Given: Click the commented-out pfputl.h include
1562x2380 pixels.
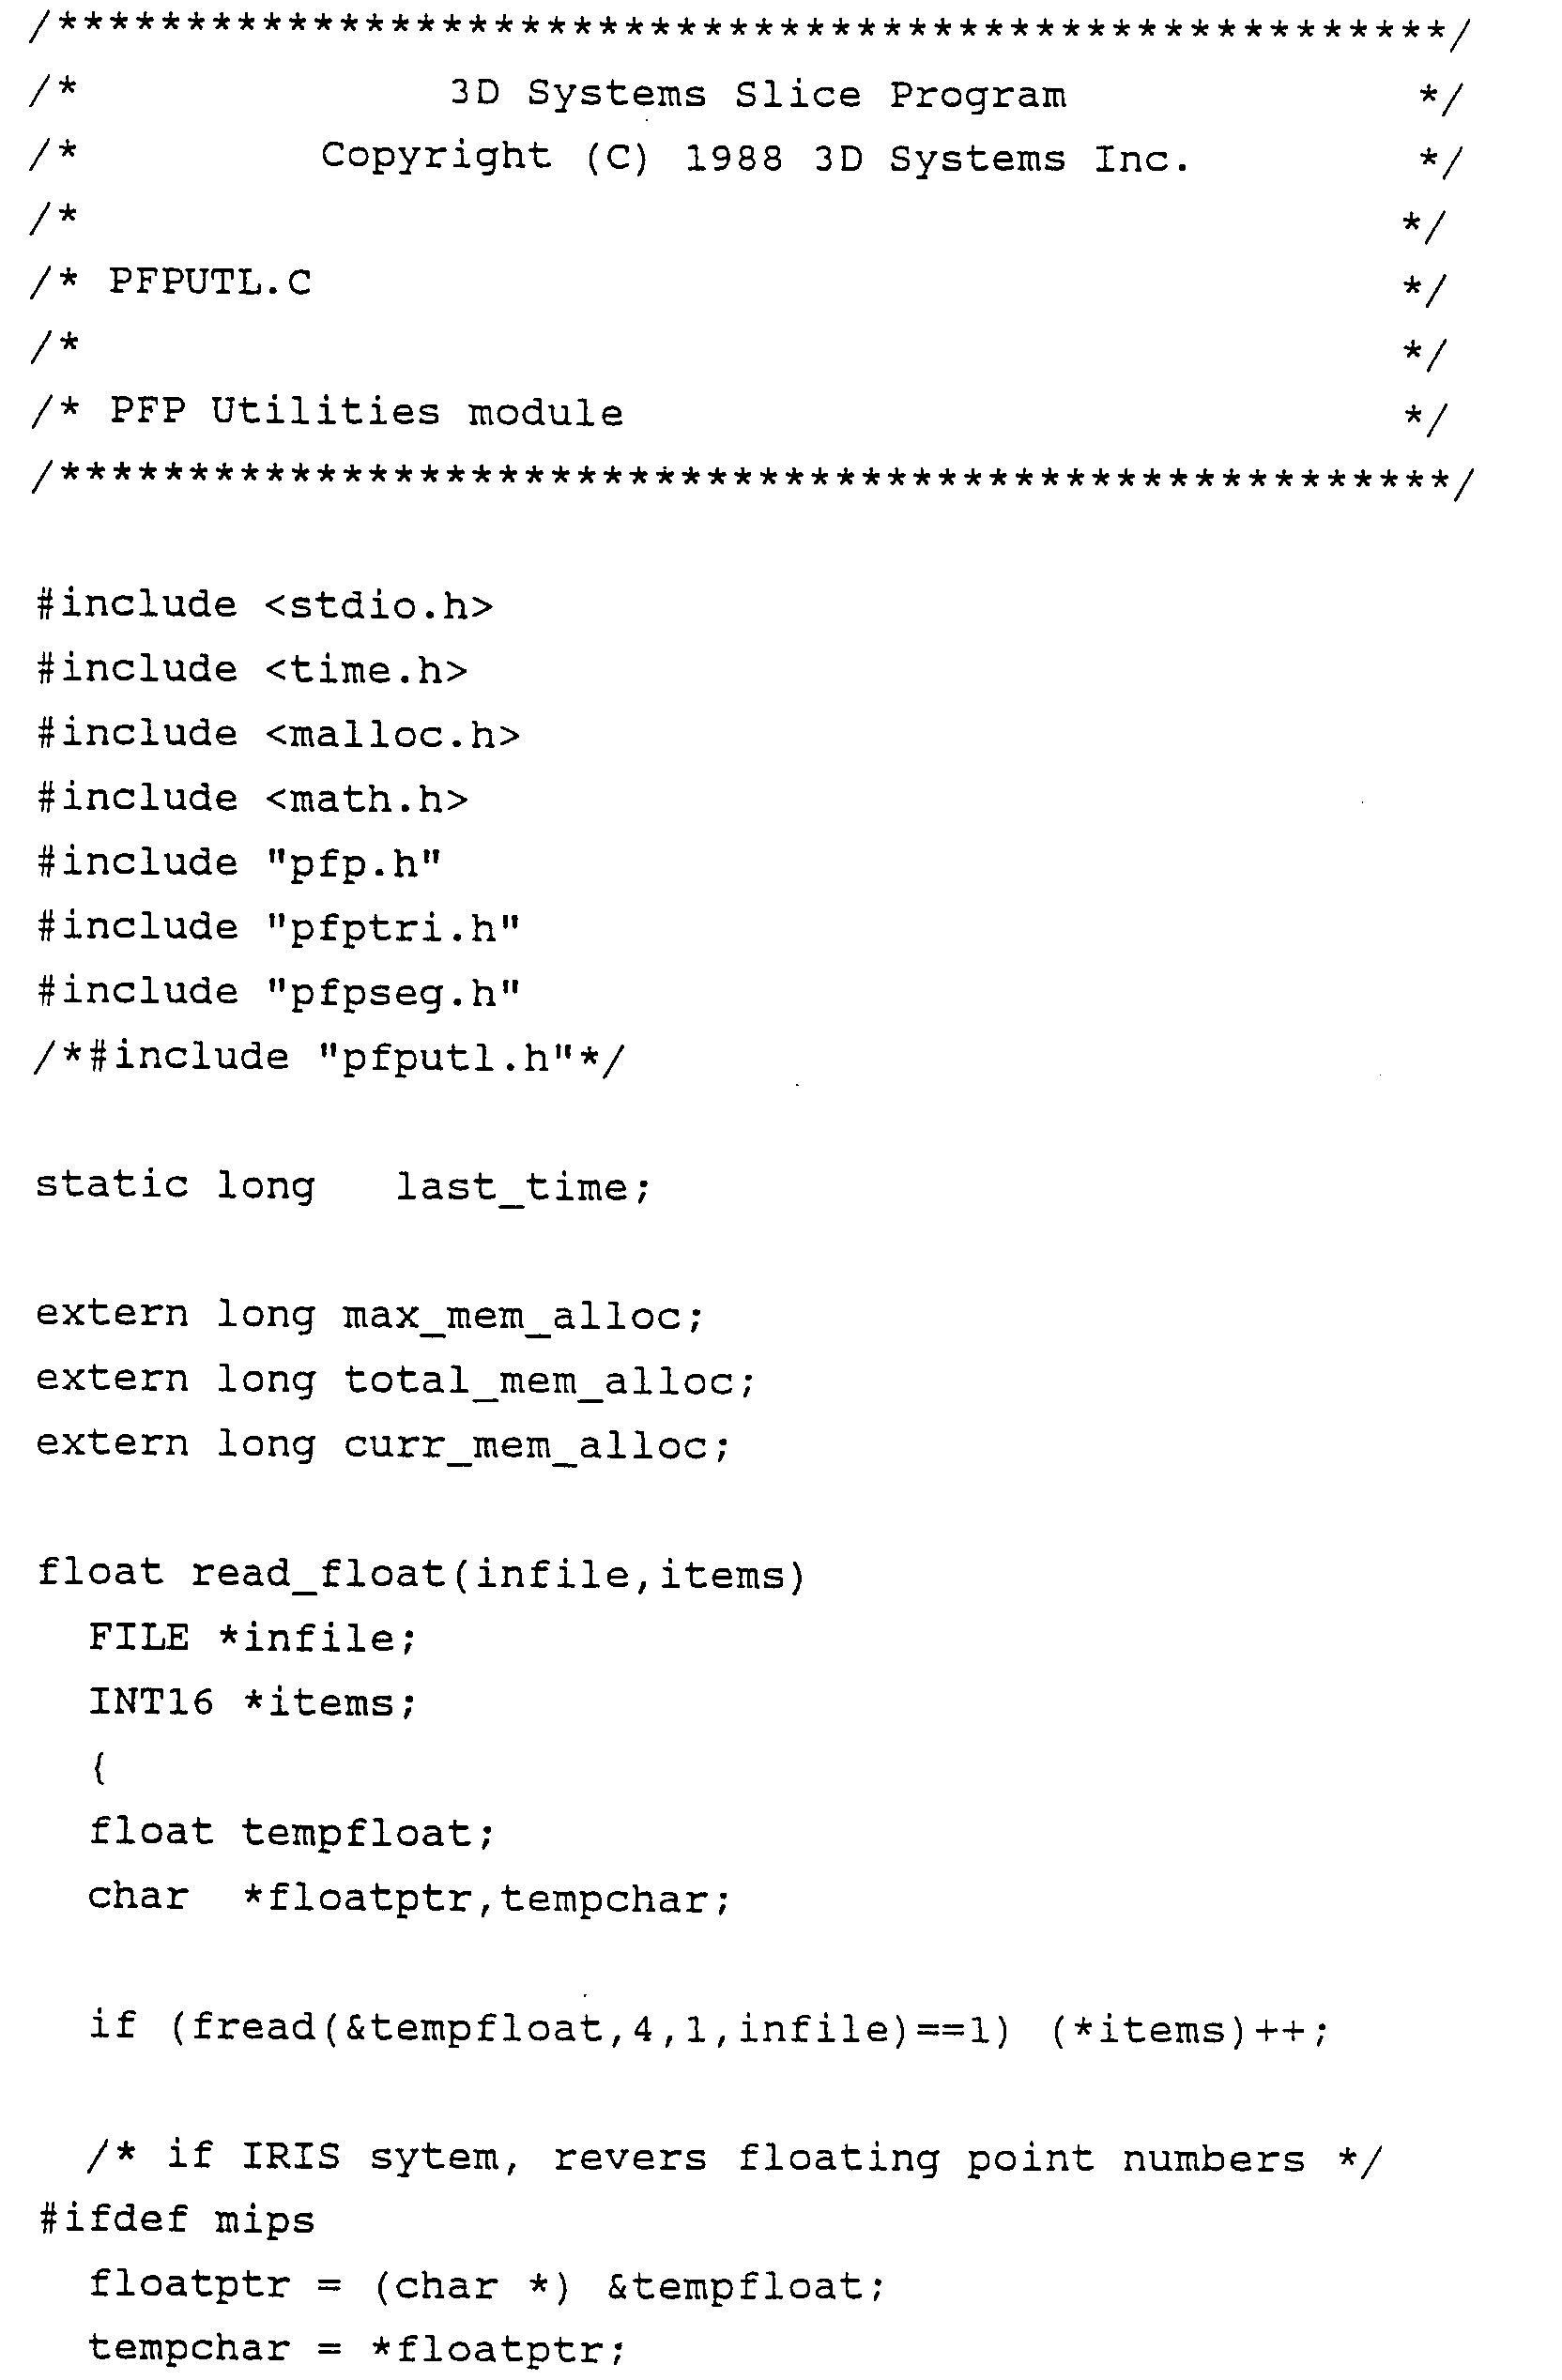Looking at the screenshot, I should (329, 1057).
